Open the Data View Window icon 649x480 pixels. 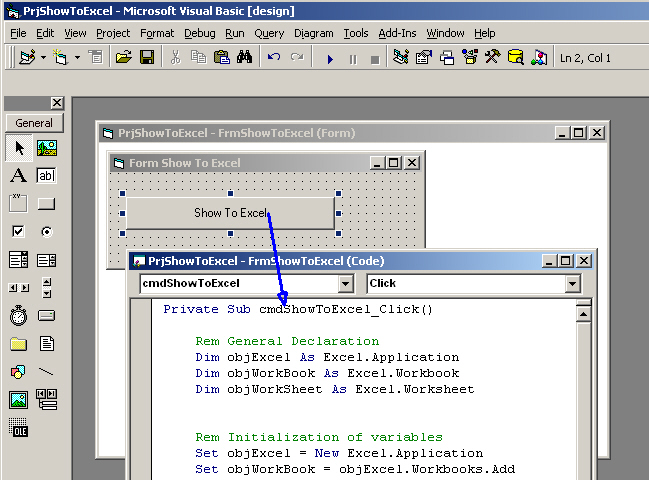coord(516,57)
